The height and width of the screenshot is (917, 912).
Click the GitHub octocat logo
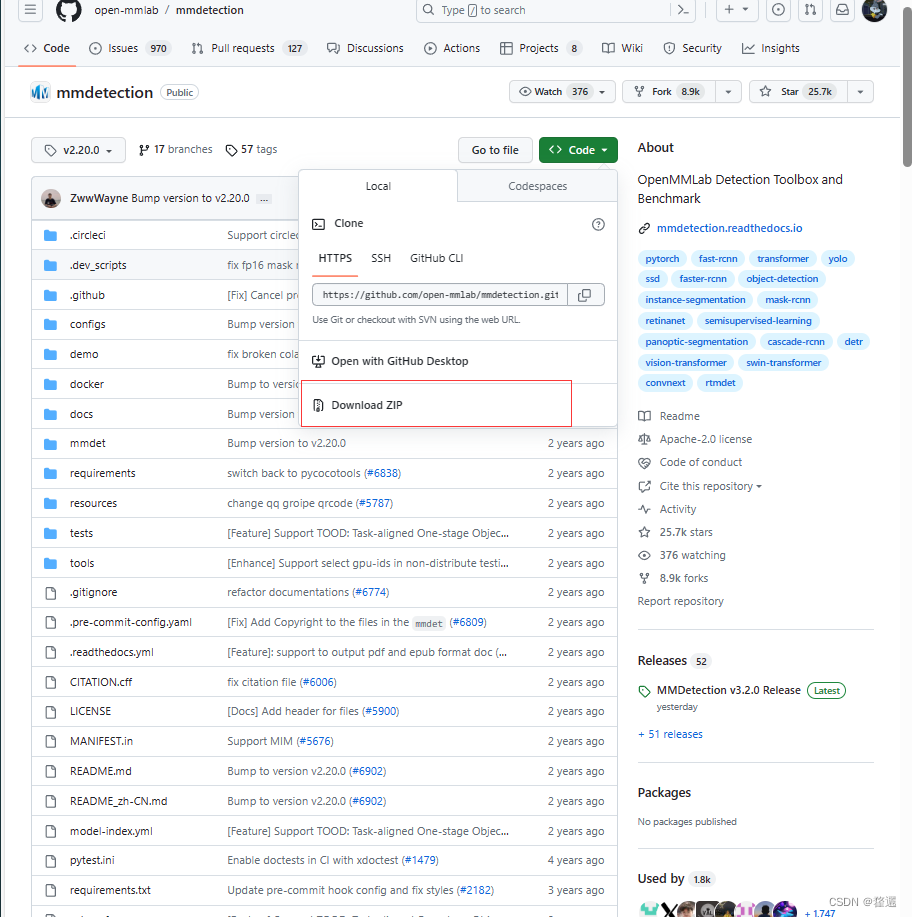coord(68,10)
